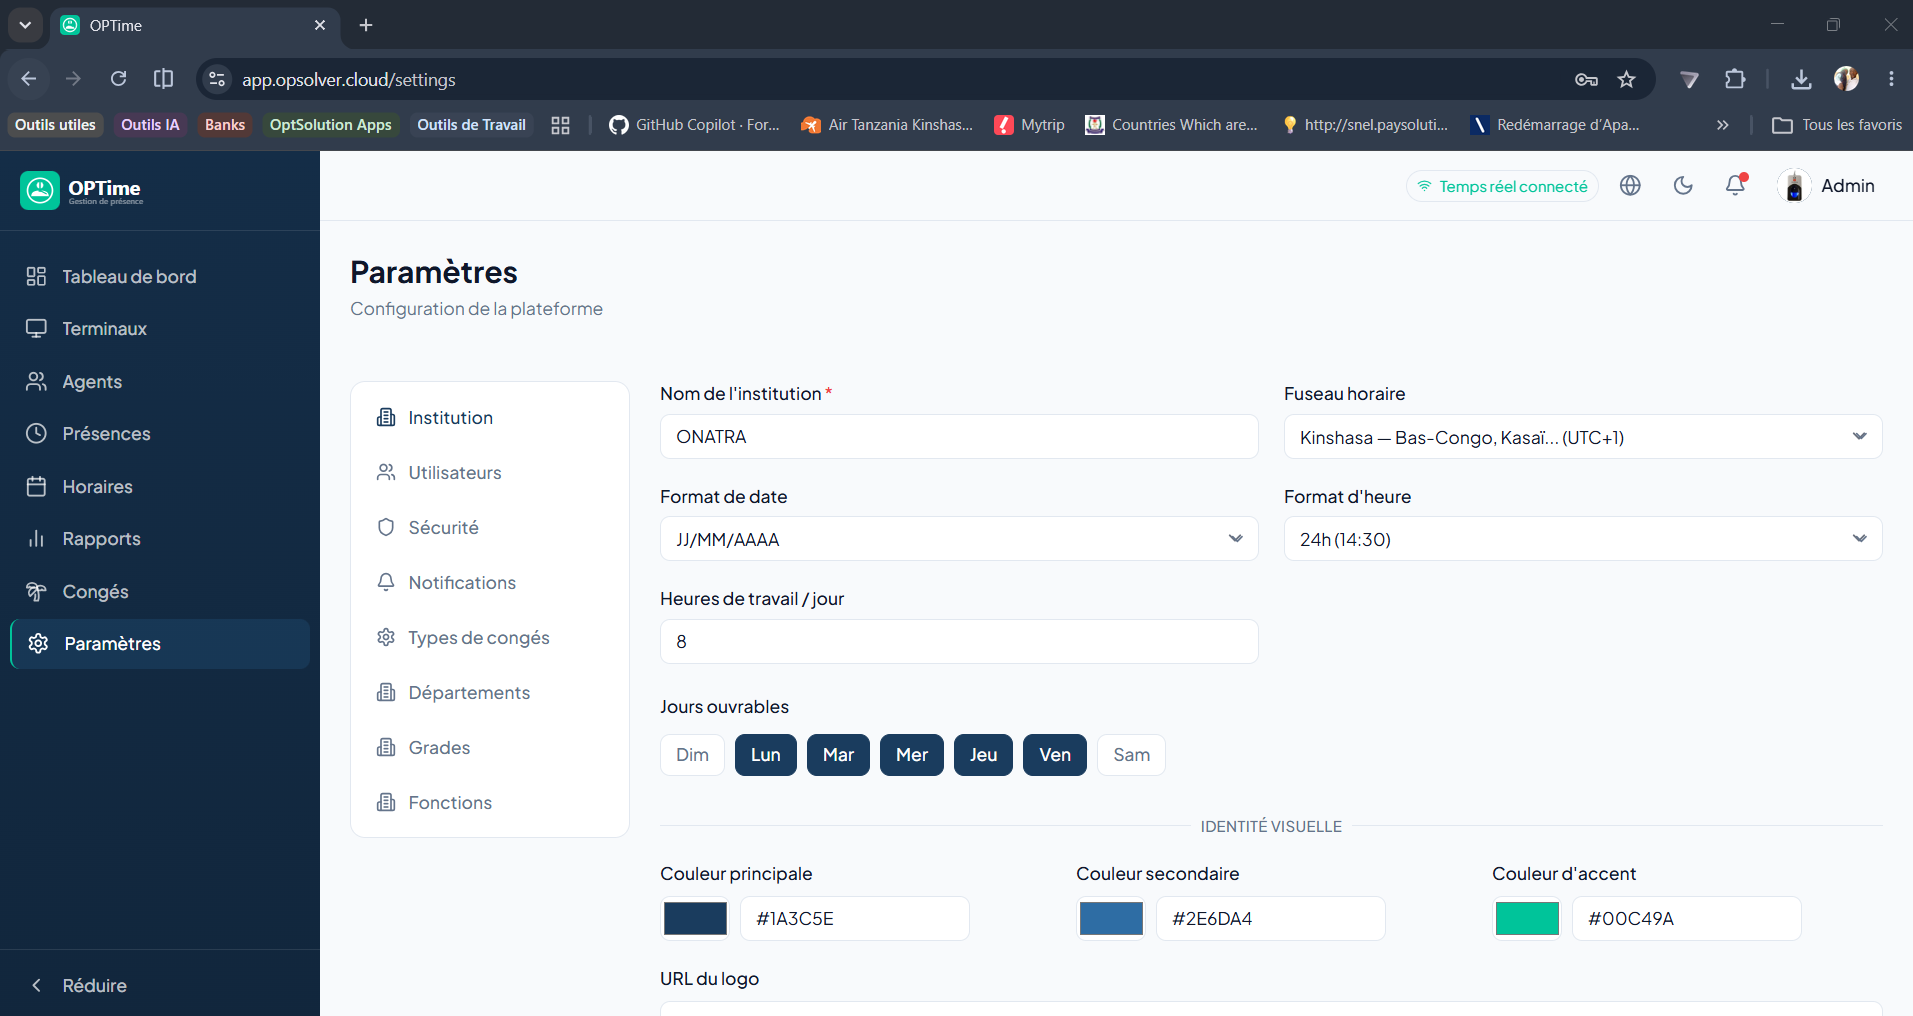Open the Tous les favoris folder
The height and width of the screenshot is (1016, 1913).
(x=1838, y=125)
